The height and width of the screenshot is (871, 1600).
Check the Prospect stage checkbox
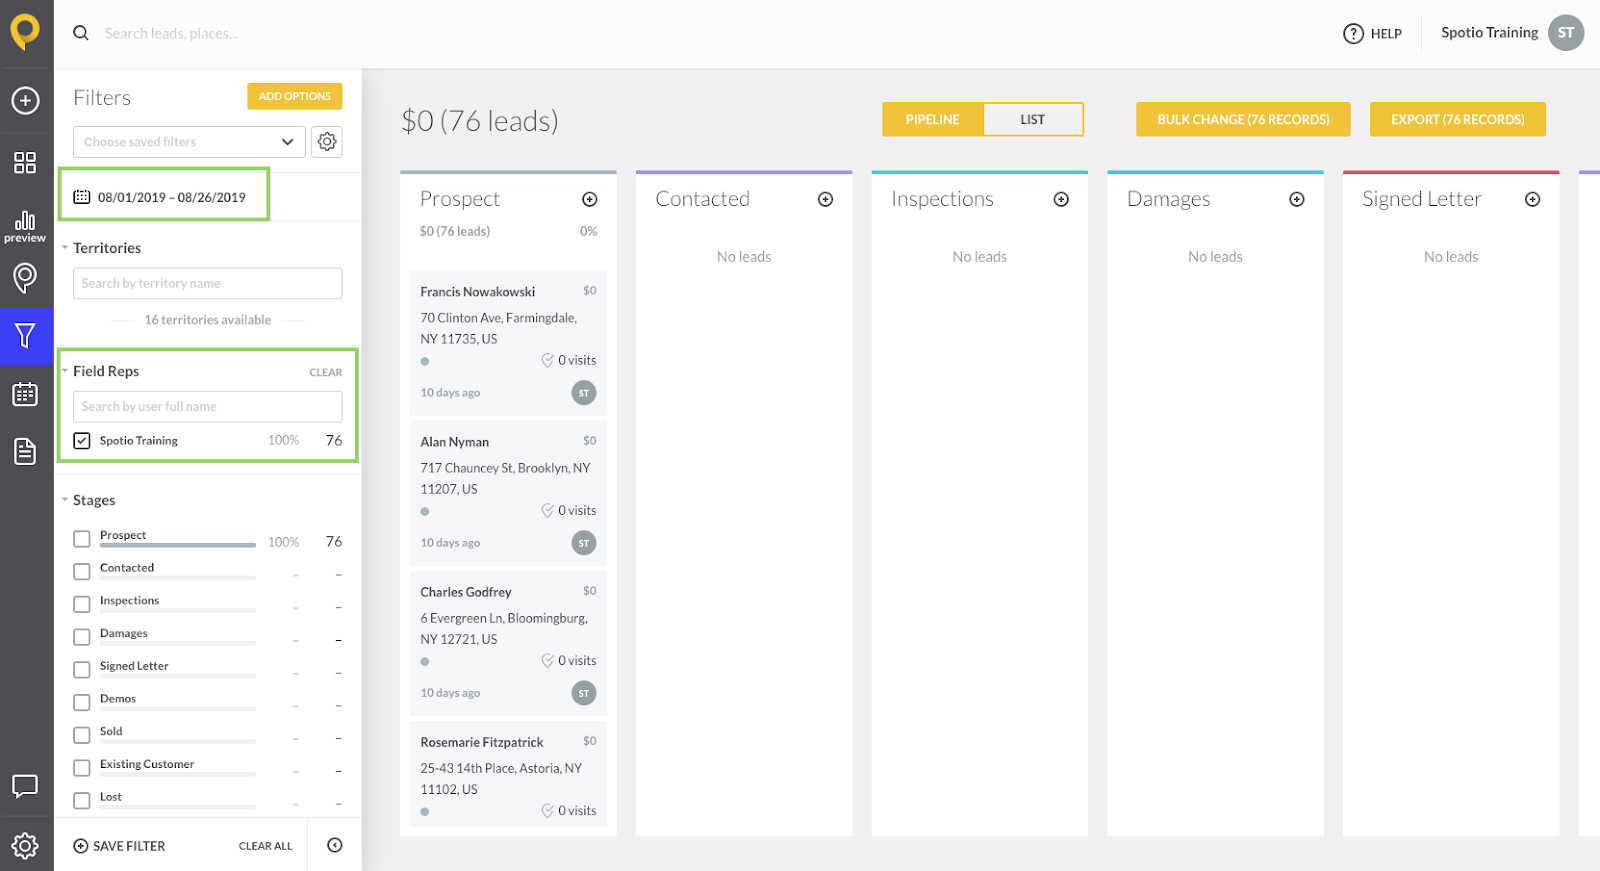pyautogui.click(x=82, y=539)
